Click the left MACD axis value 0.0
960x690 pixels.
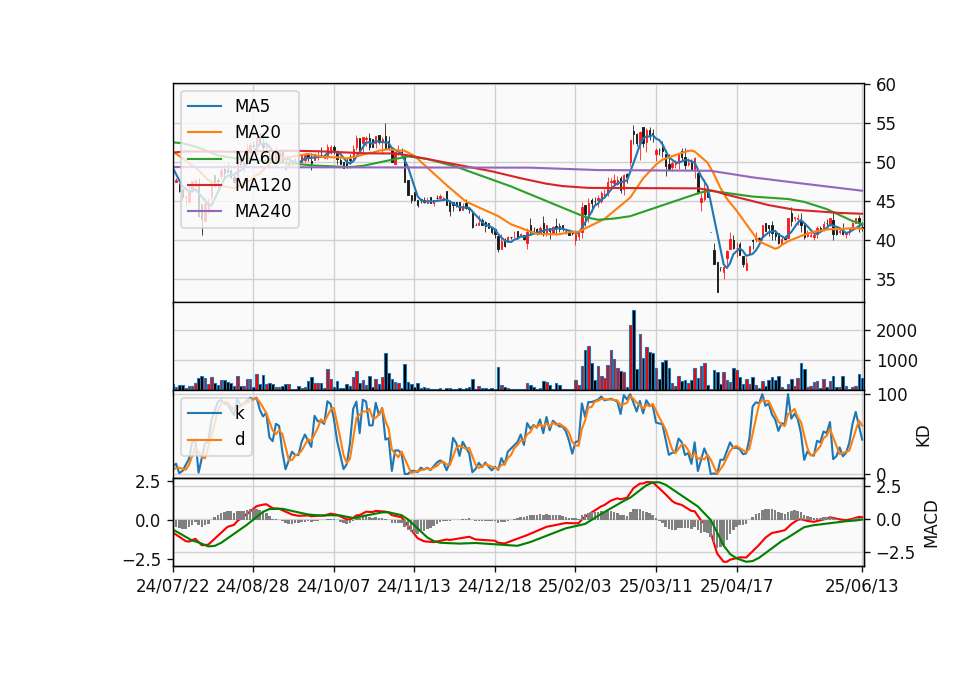pyautogui.click(x=148, y=521)
